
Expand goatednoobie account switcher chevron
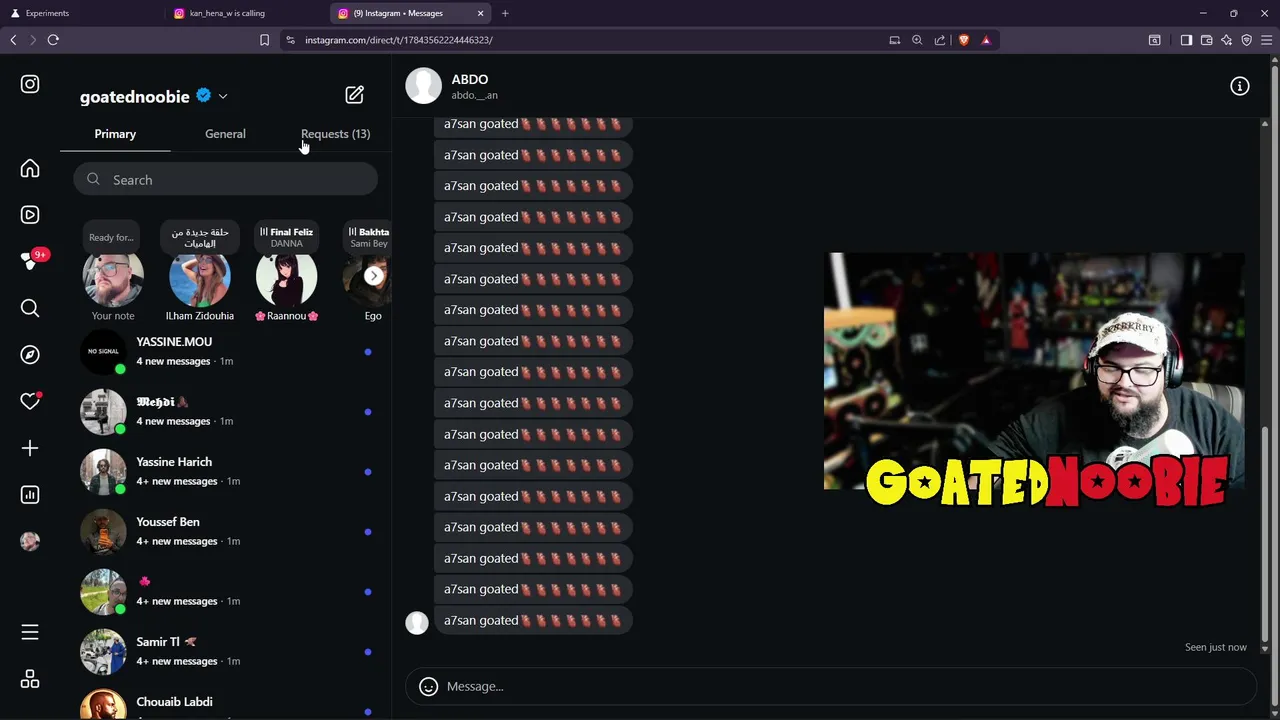pos(223,97)
